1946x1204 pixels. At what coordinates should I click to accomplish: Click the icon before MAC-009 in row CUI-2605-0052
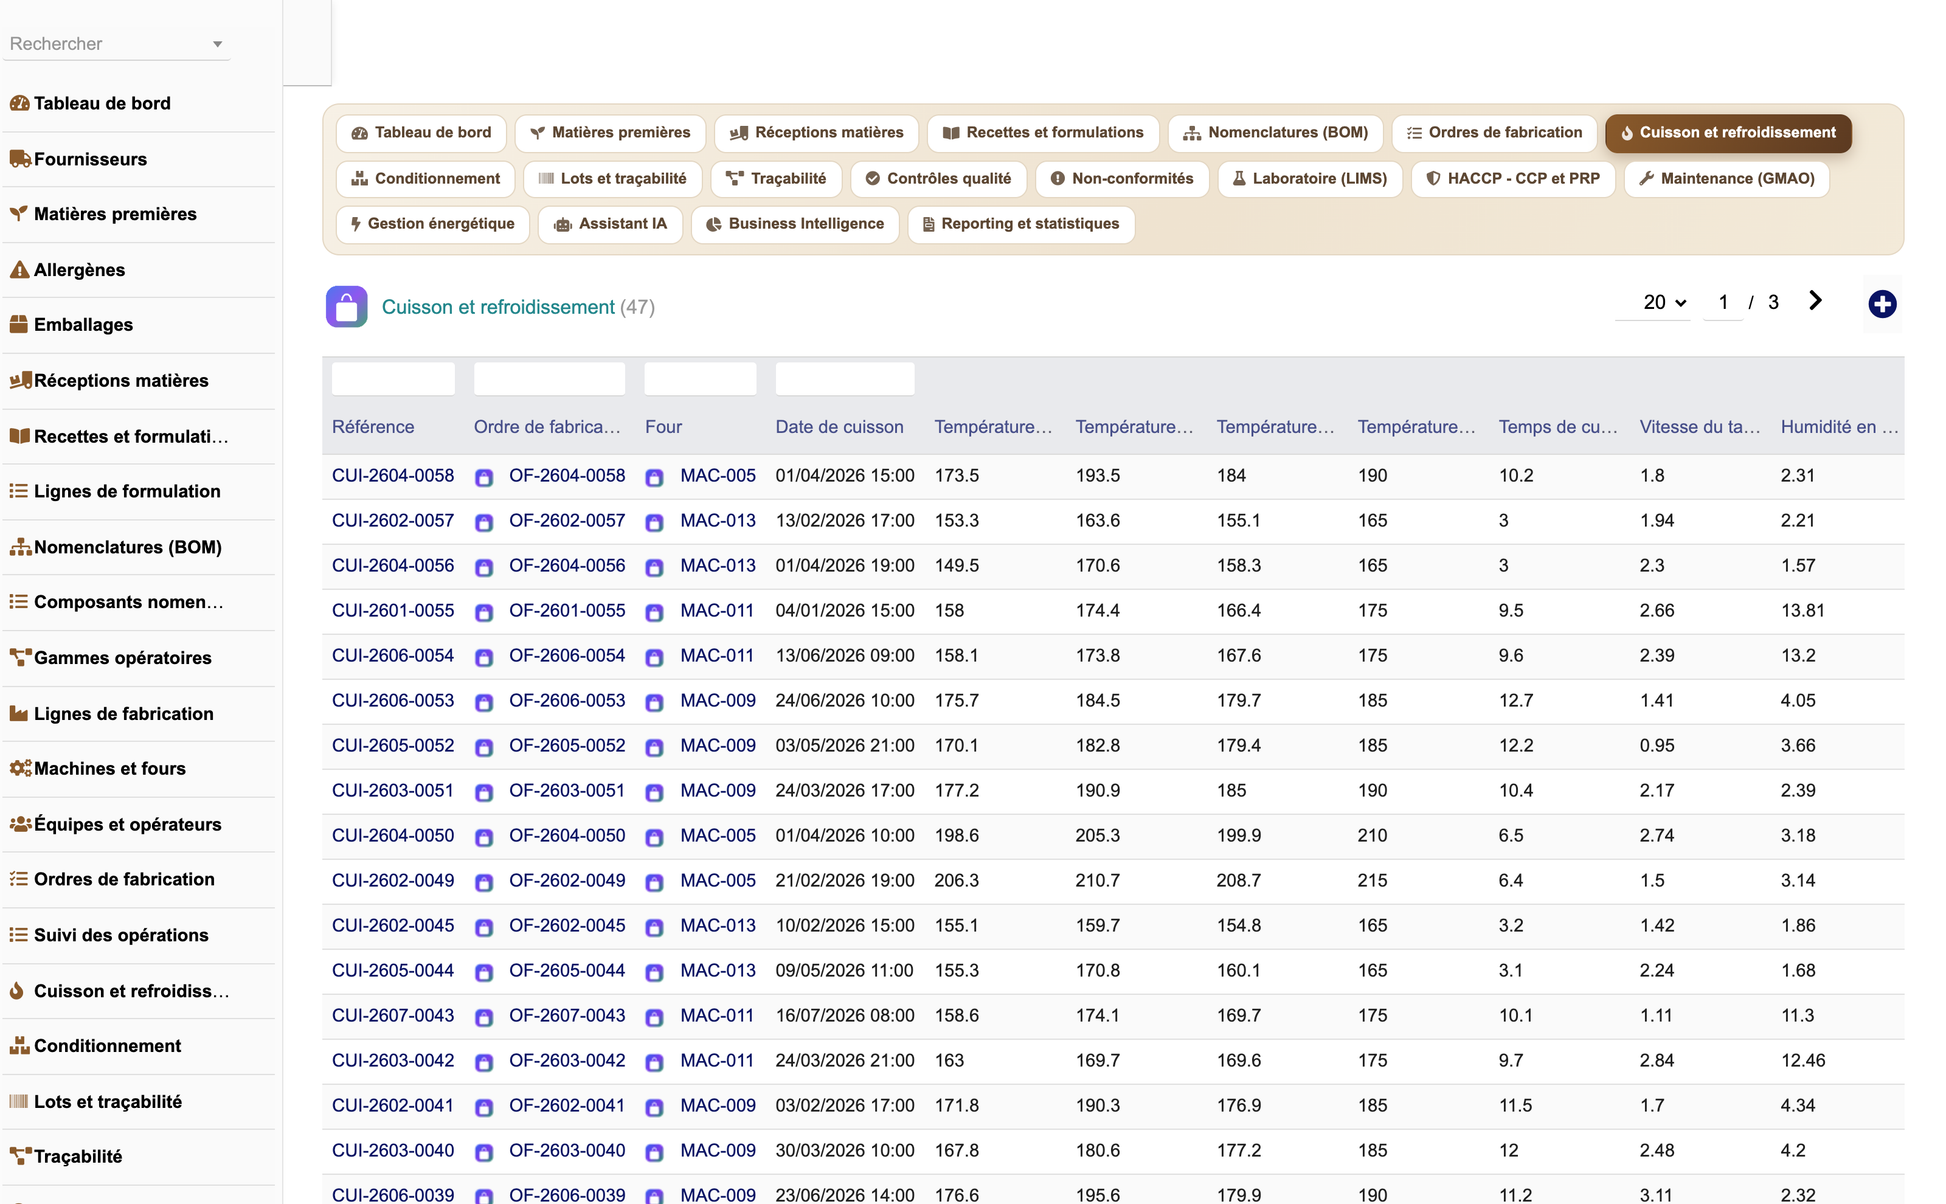click(x=654, y=747)
